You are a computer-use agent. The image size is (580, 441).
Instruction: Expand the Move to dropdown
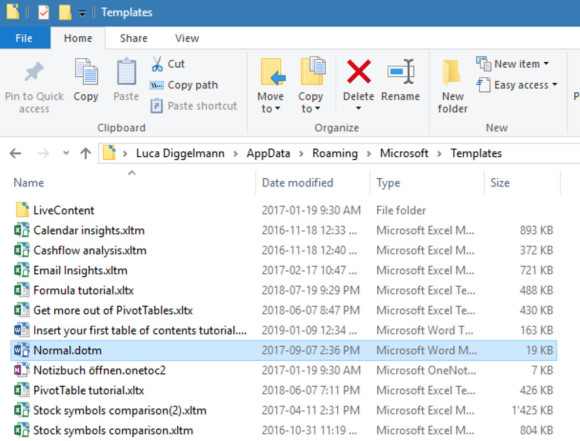(271, 102)
